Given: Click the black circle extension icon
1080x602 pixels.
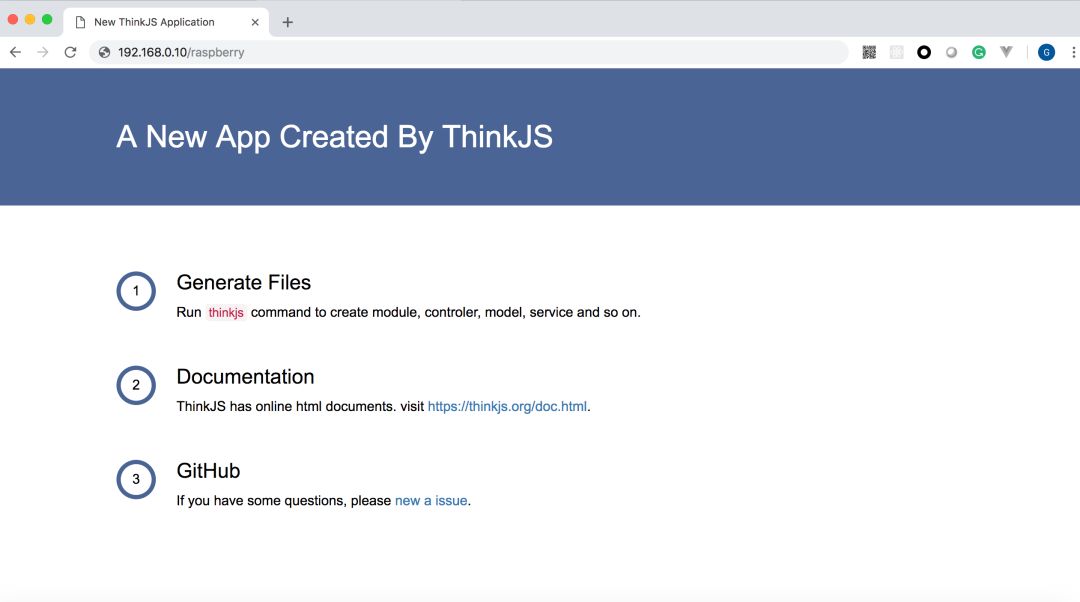Looking at the screenshot, I should [x=924, y=52].
